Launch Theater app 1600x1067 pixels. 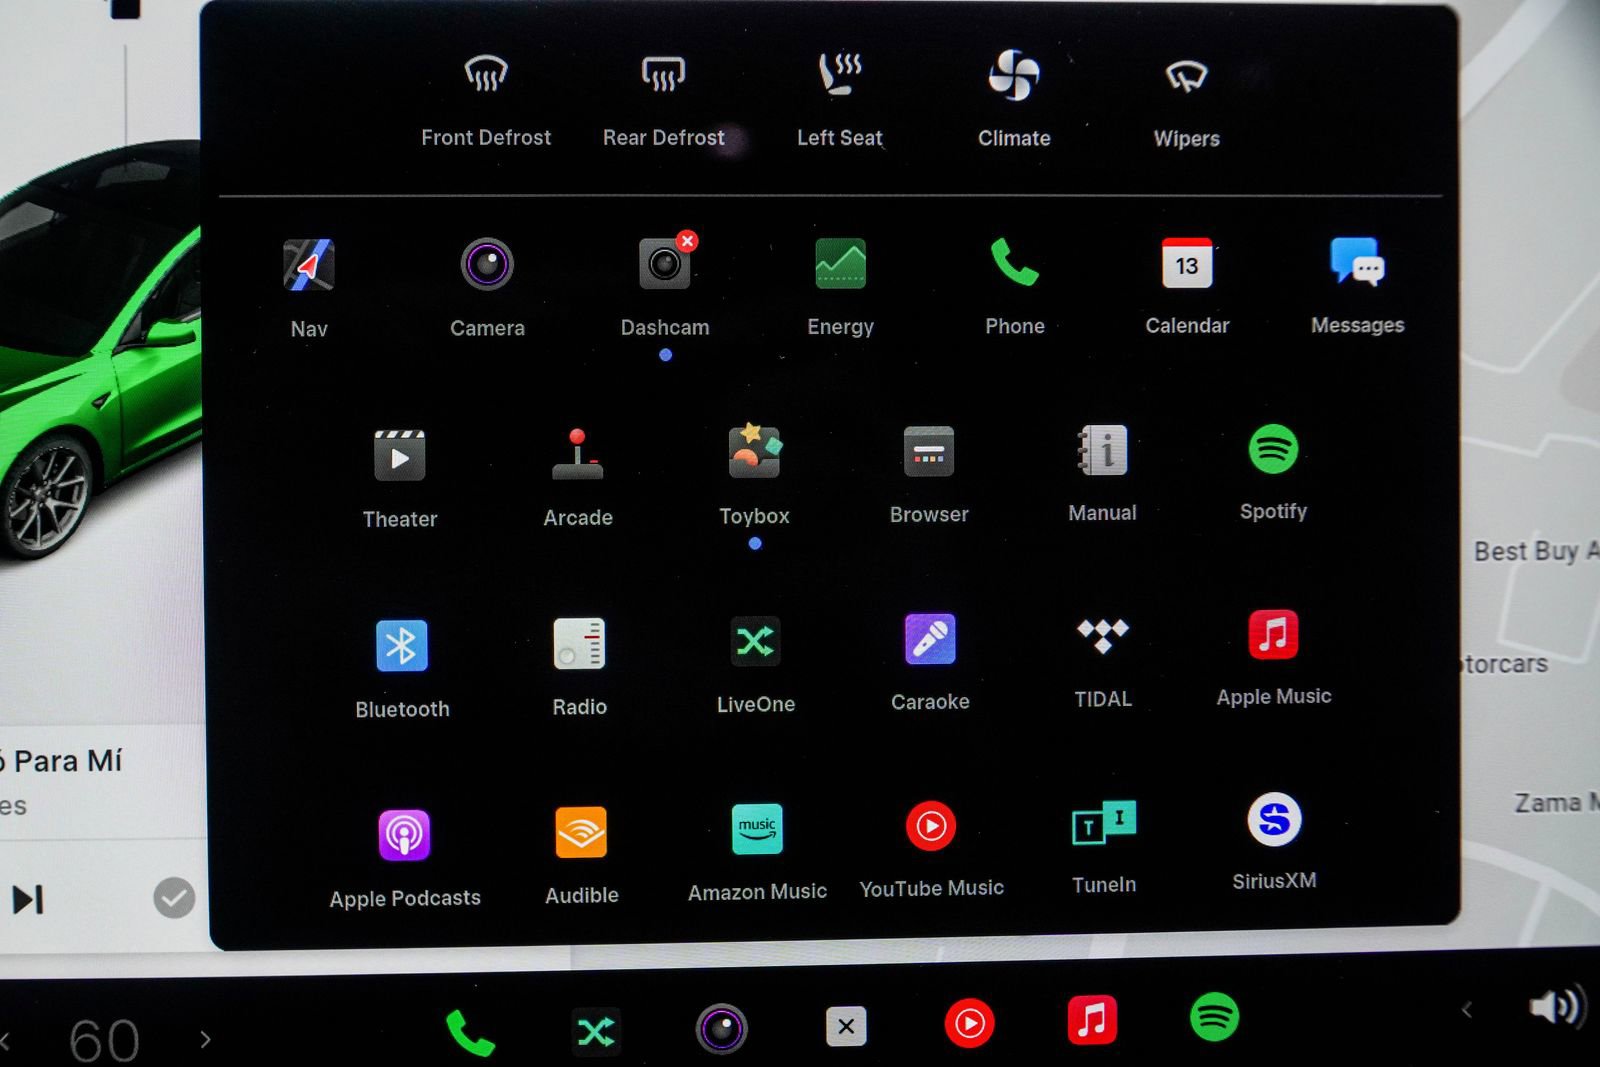400,478
